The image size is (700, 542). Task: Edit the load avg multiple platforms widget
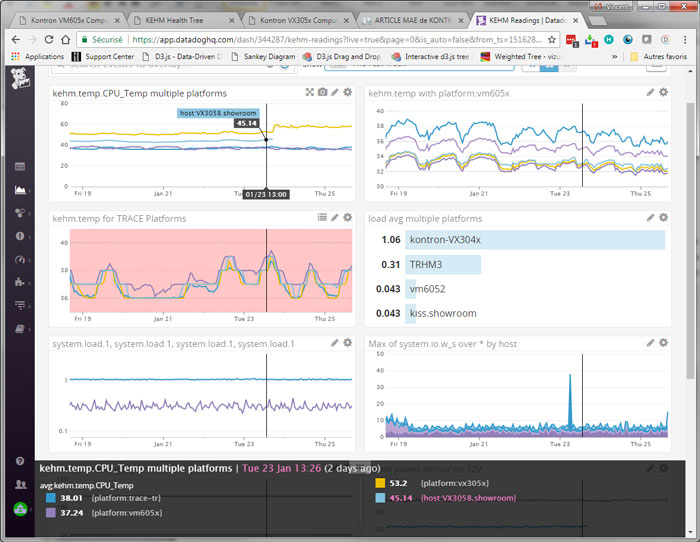pyautogui.click(x=650, y=217)
